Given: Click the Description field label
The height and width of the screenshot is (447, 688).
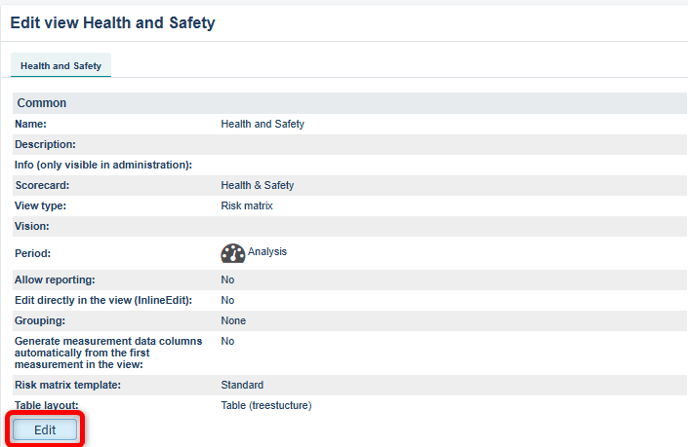Looking at the screenshot, I should (45, 144).
